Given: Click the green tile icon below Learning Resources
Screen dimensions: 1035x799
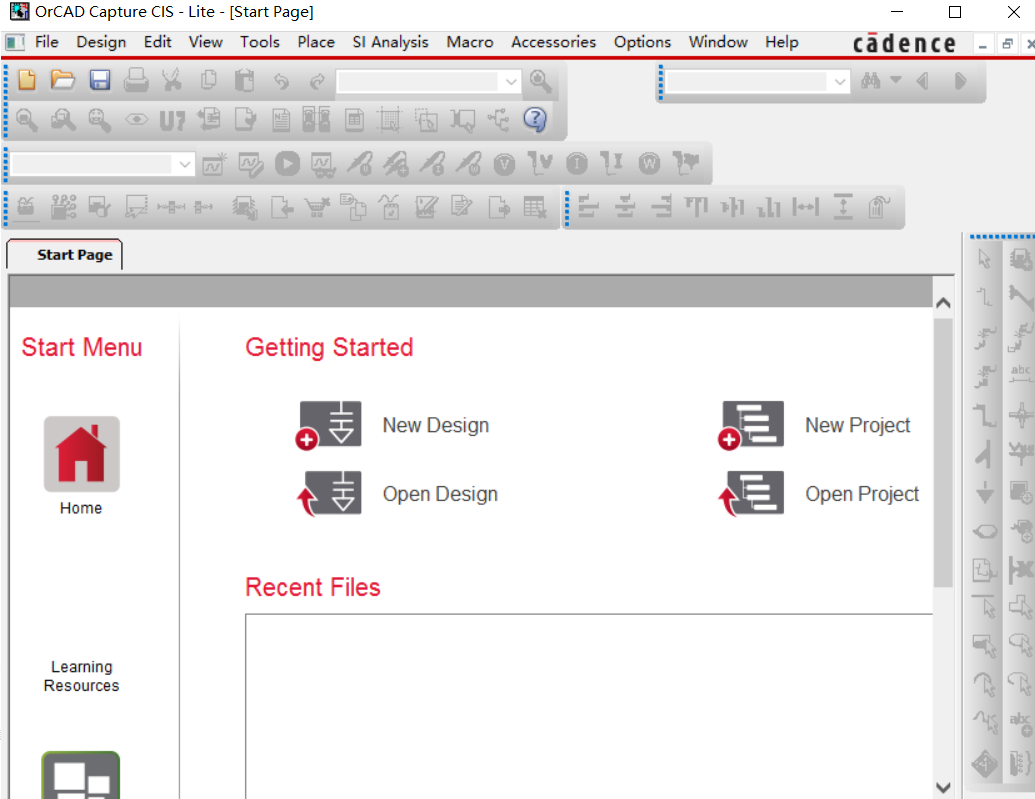Looking at the screenshot, I should coord(81,775).
